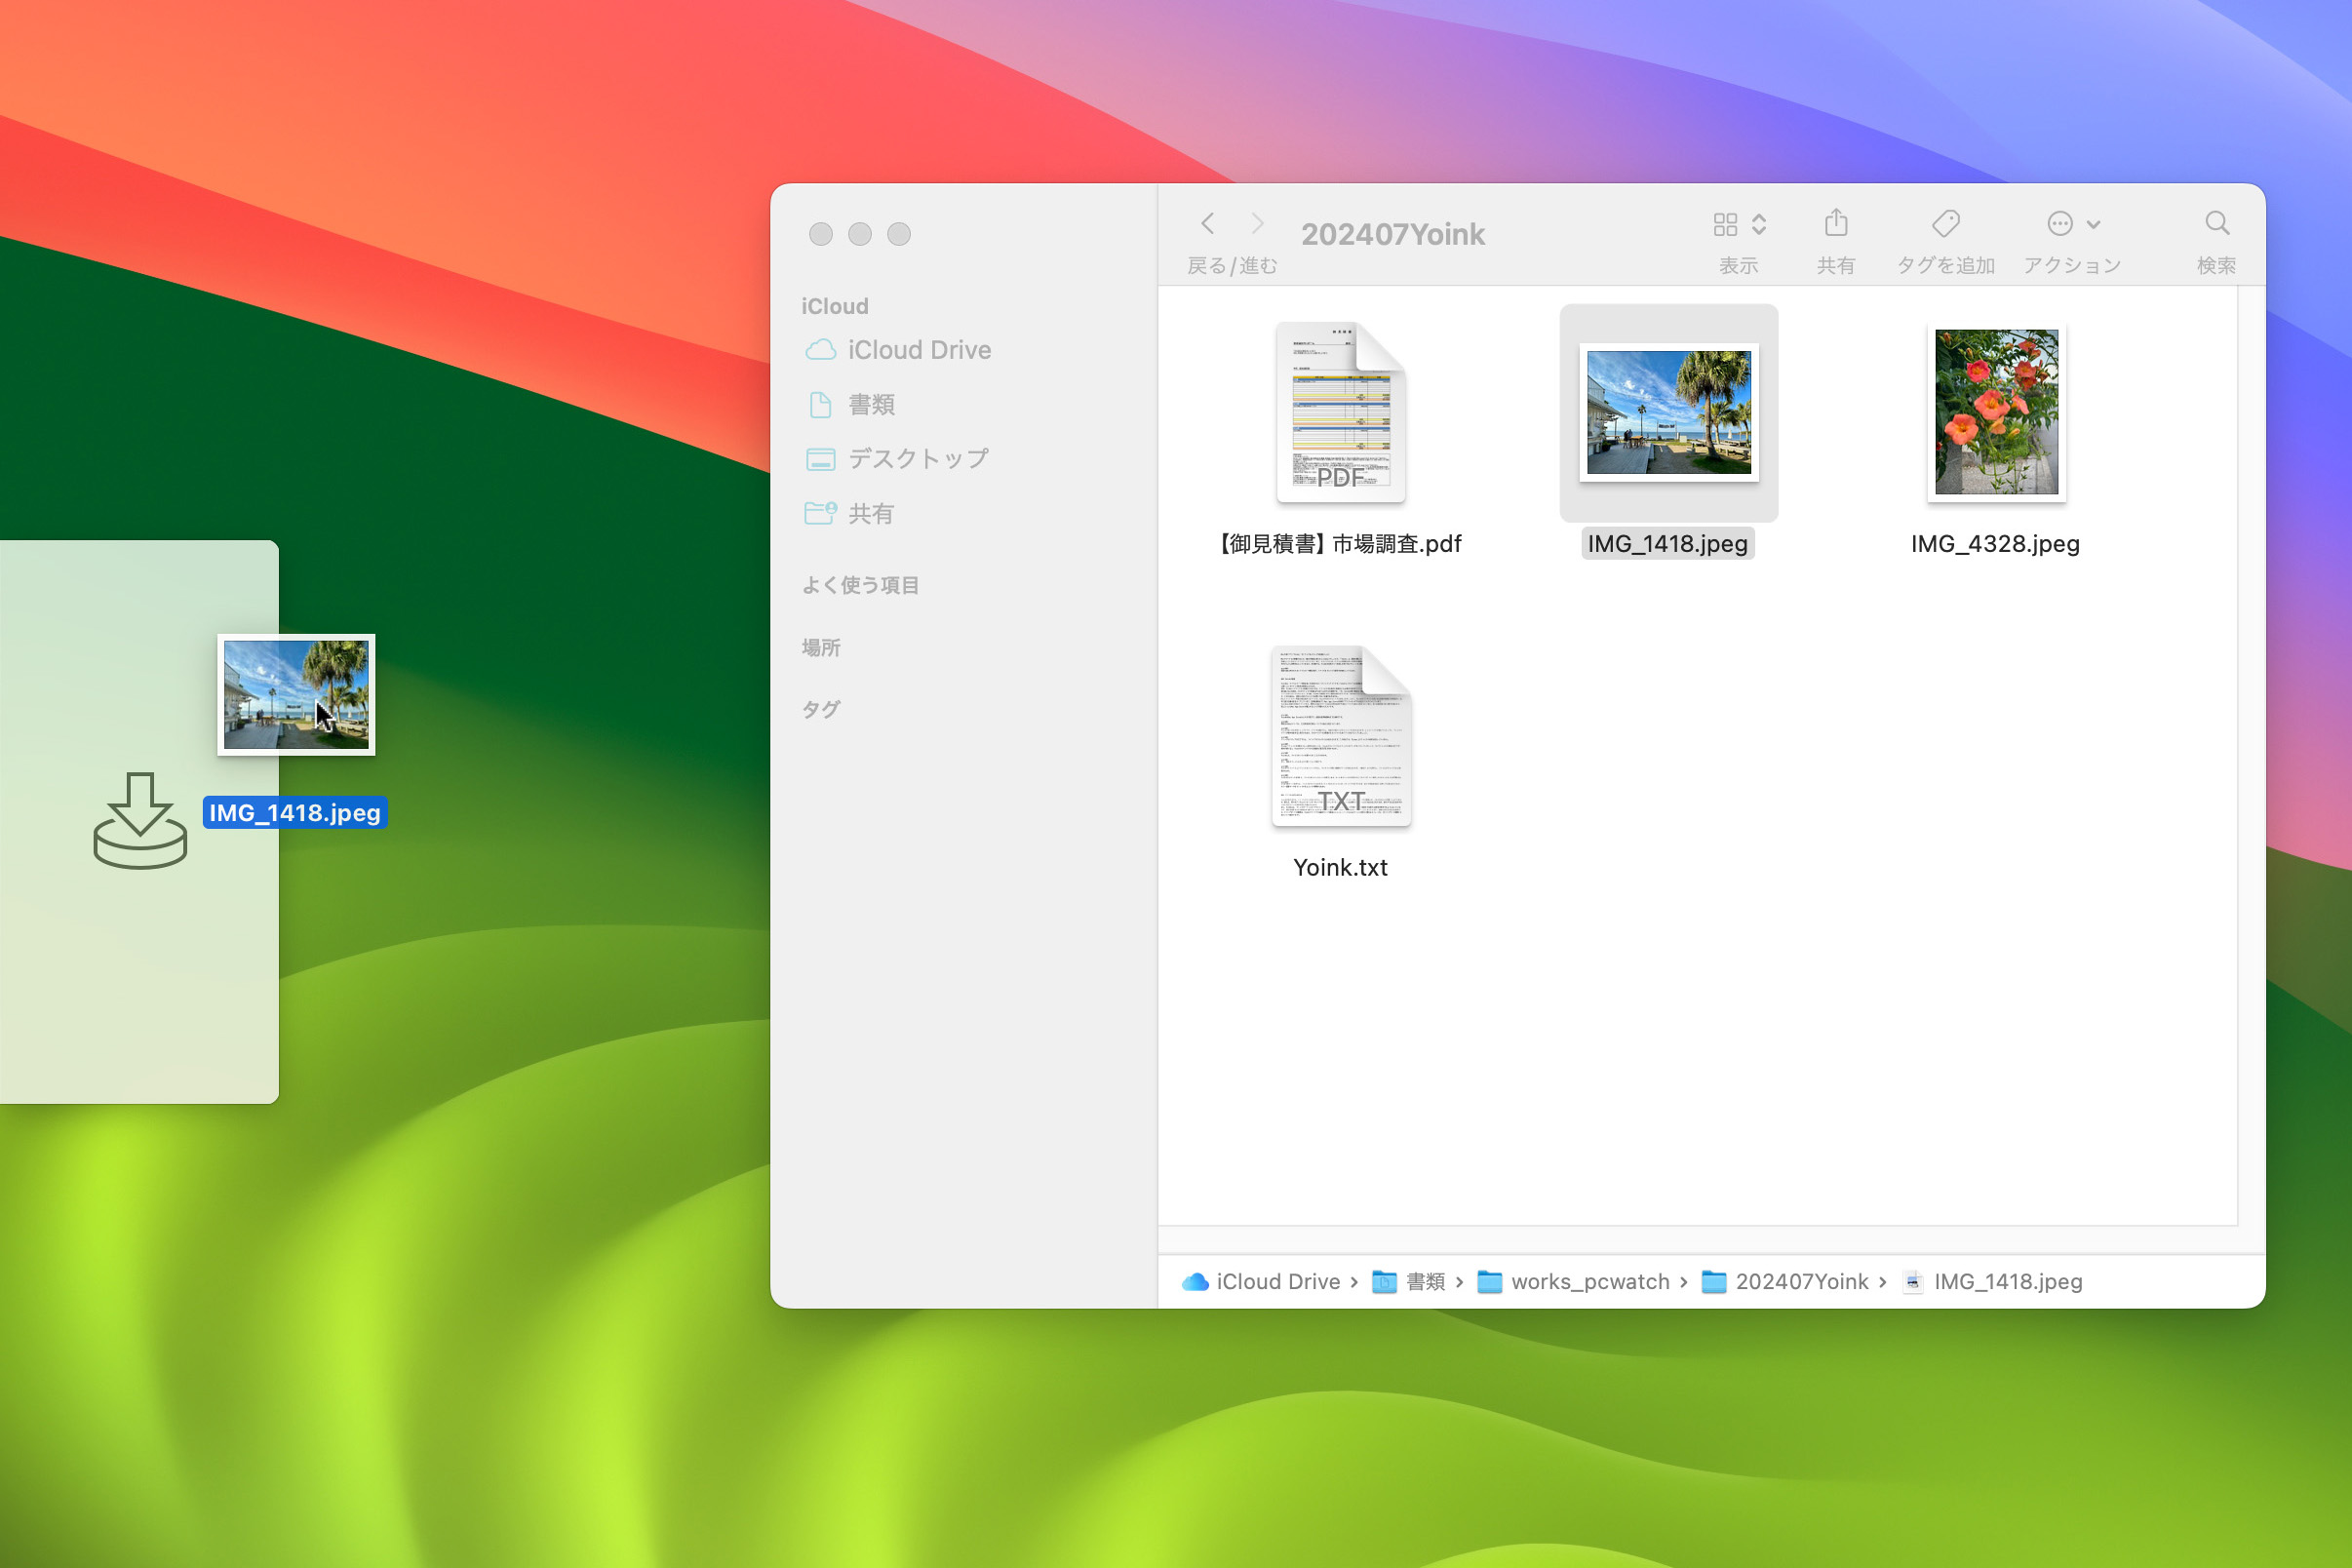This screenshot has width=2352, height=1568.
Task: Click Yoink's download drop-zone icon
Action: (140, 820)
